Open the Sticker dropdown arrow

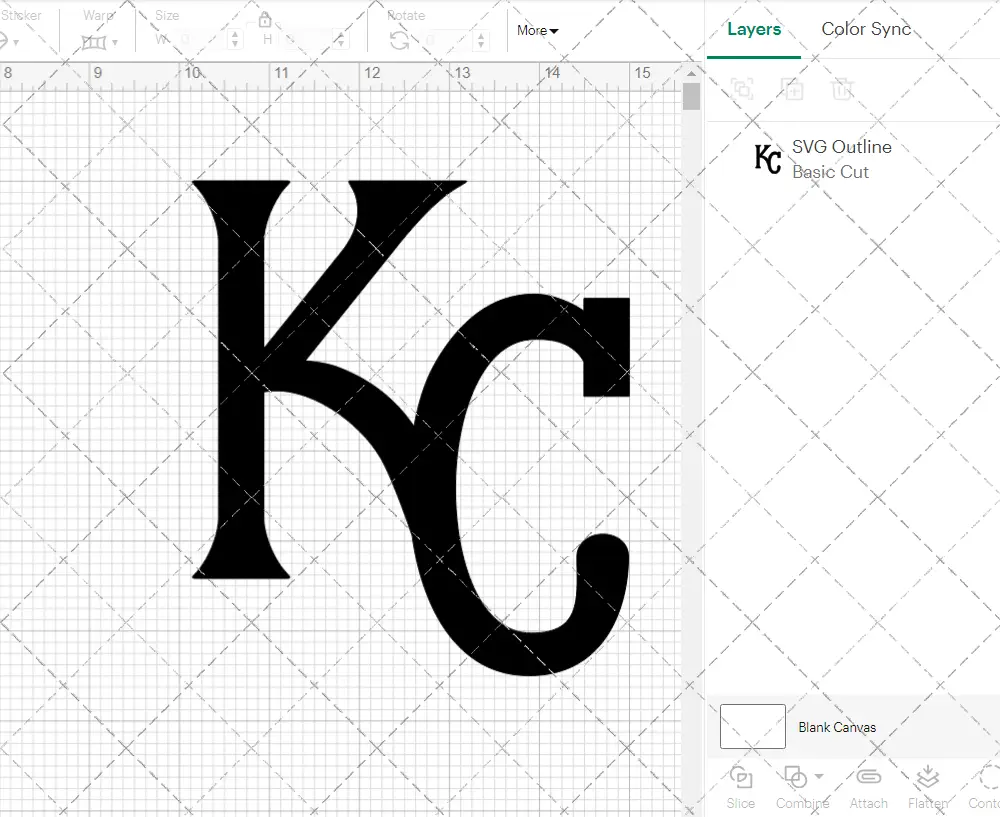16,42
